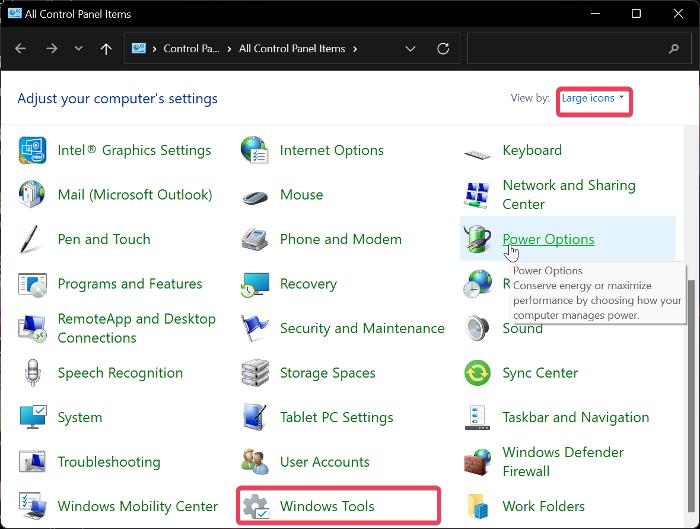
Task: Open the Internet Options link
Action: (331, 150)
